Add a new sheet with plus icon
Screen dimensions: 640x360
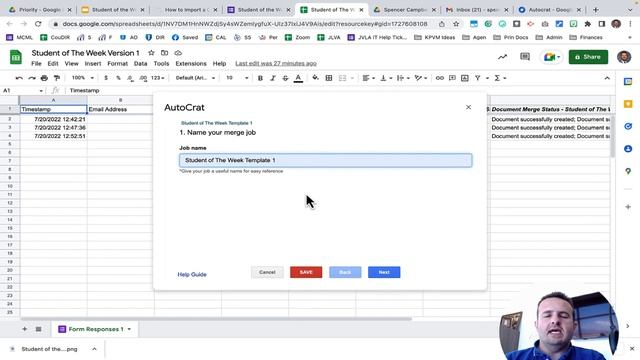(24, 329)
